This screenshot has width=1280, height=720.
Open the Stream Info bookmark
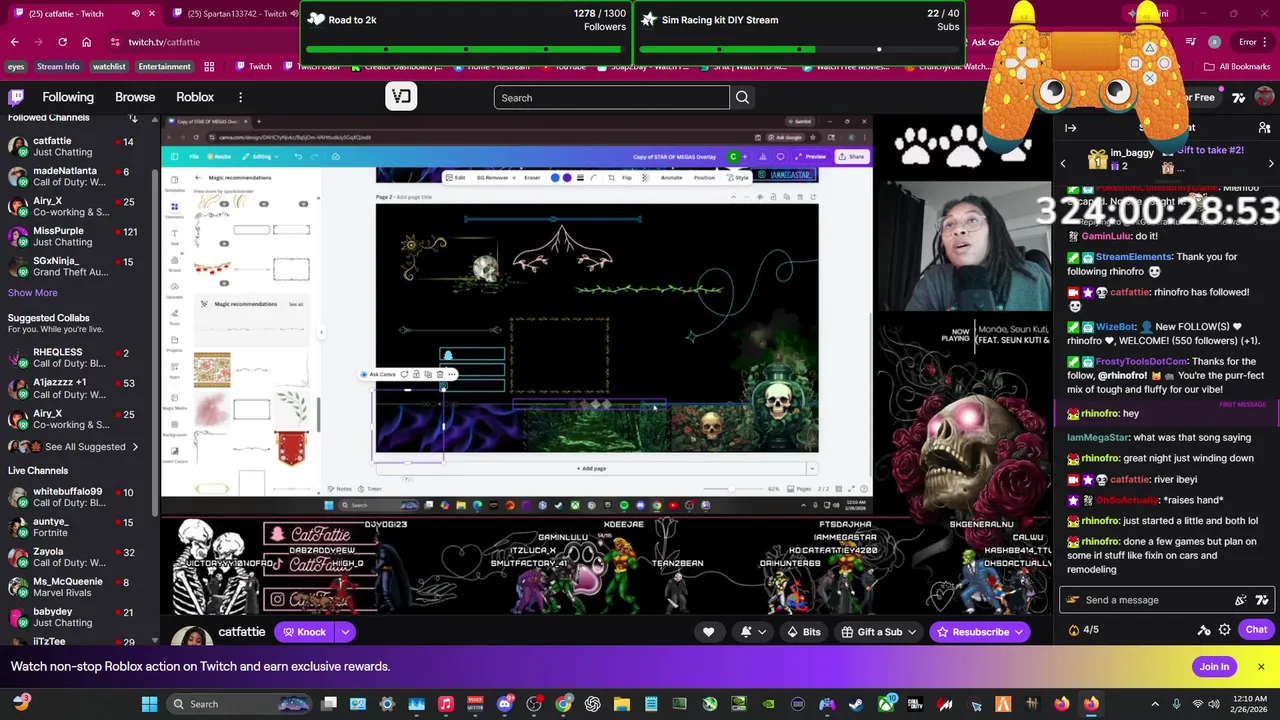58,67
